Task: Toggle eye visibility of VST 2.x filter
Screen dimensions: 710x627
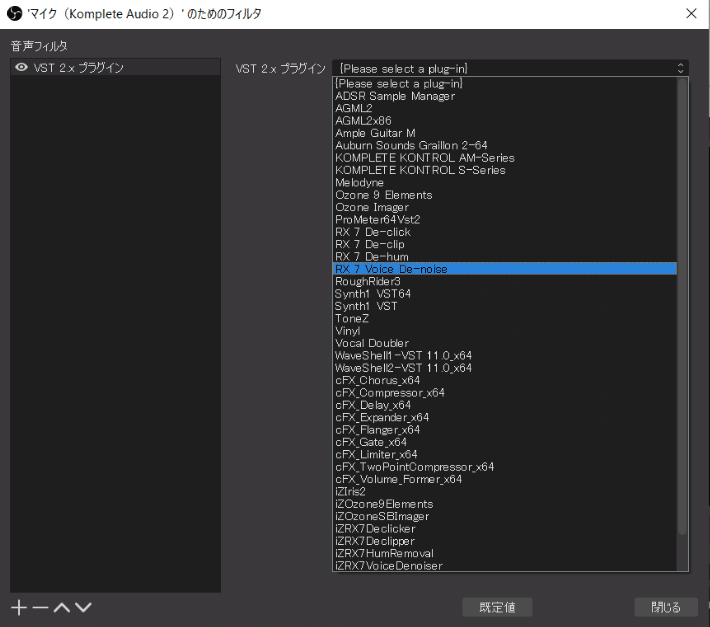Action: pyautogui.click(x=21, y=67)
